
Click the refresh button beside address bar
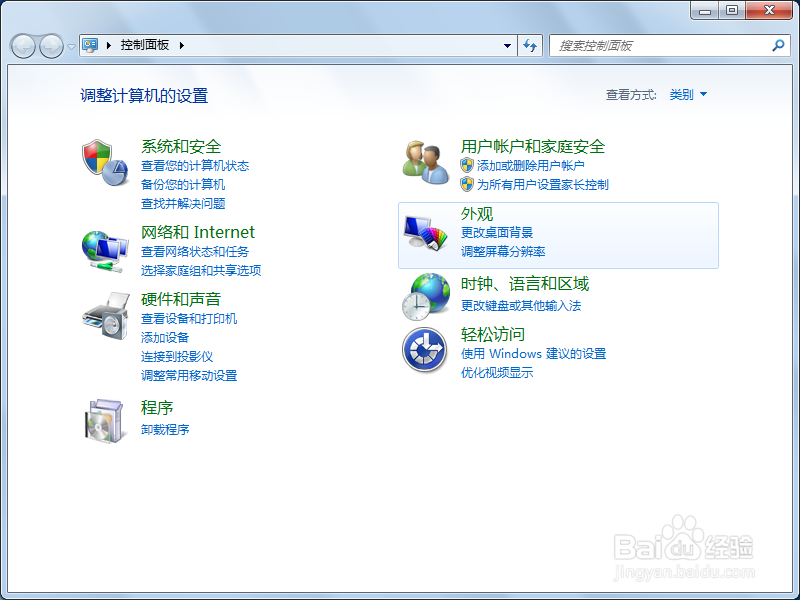pos(530,45)
